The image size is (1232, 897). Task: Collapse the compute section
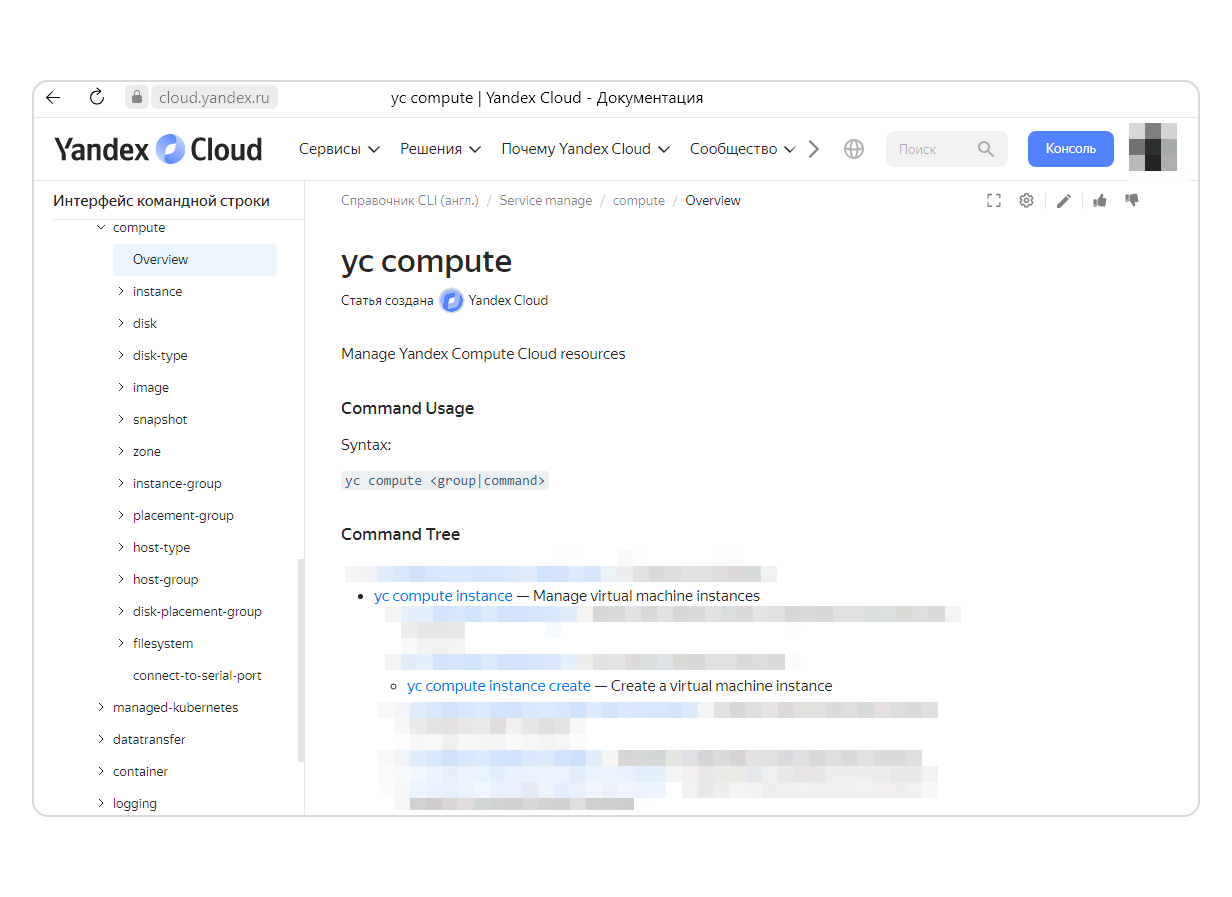point(100,227)
